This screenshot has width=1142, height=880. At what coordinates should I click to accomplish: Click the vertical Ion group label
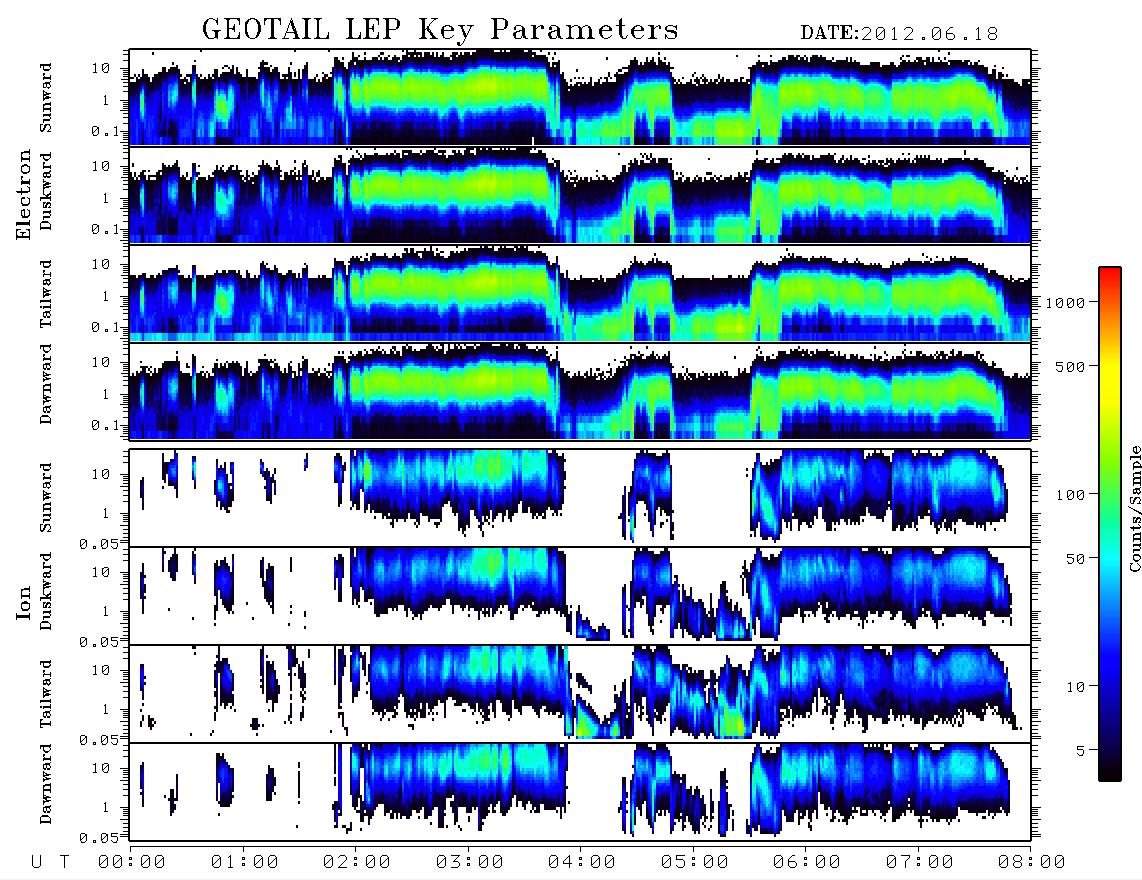24,602
